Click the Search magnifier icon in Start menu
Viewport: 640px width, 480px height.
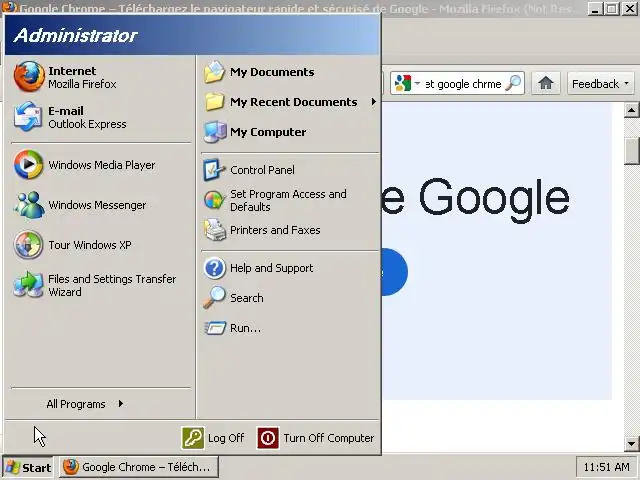[214, 298]
